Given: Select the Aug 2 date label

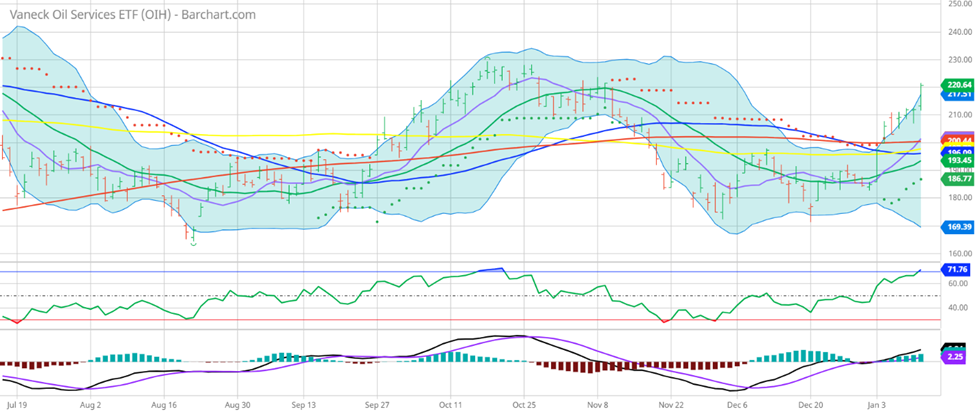Looking at the screenshot, I should [90, 404].
